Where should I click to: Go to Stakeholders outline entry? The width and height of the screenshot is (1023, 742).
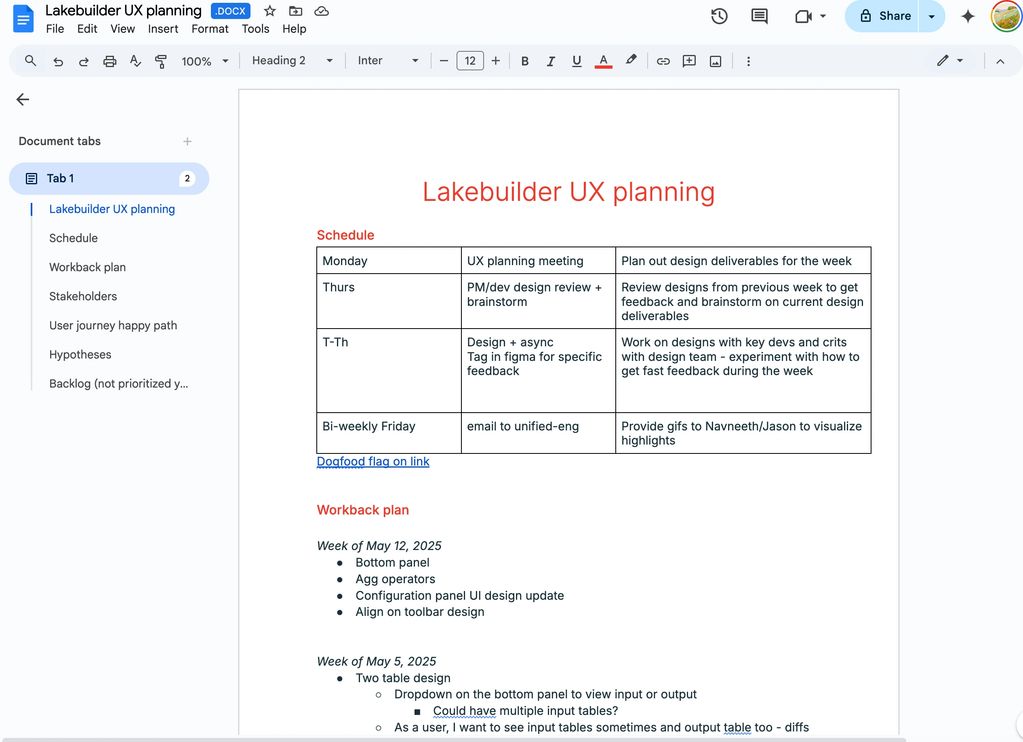pos(83,296)
